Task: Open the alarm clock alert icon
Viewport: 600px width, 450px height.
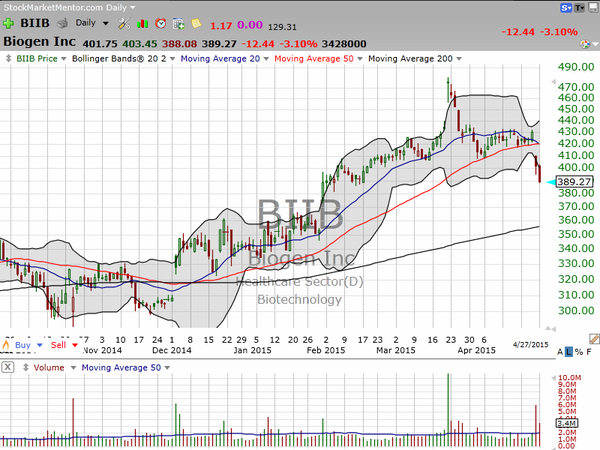Action: pyautogui.click(x=161, y=24)
